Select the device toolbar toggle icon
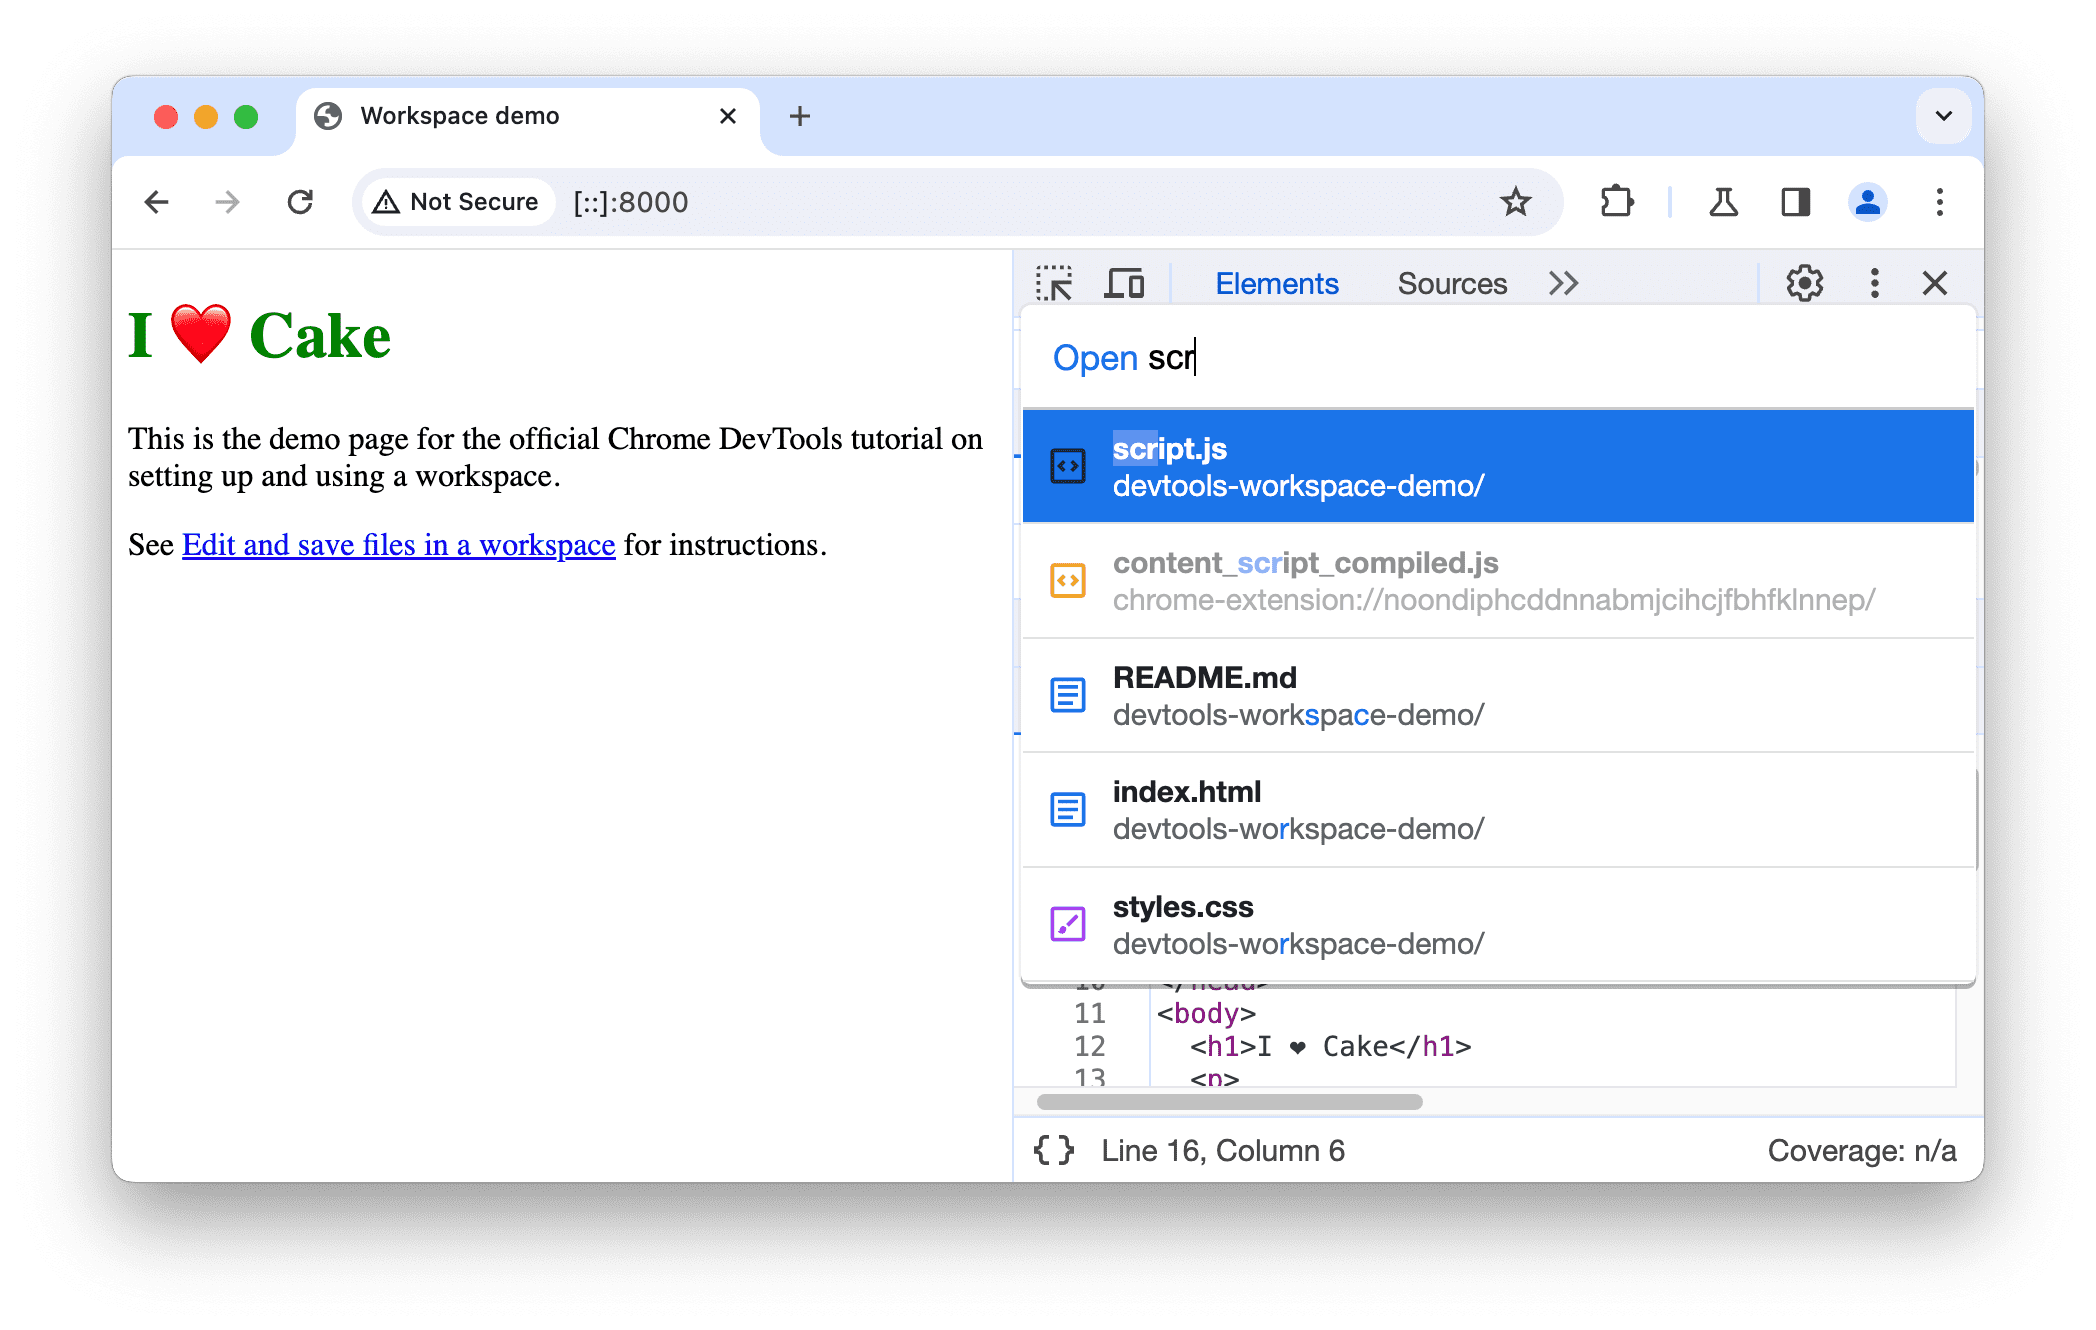The height and width of the screenshot is (1330, 2096). click(1124, 282)
